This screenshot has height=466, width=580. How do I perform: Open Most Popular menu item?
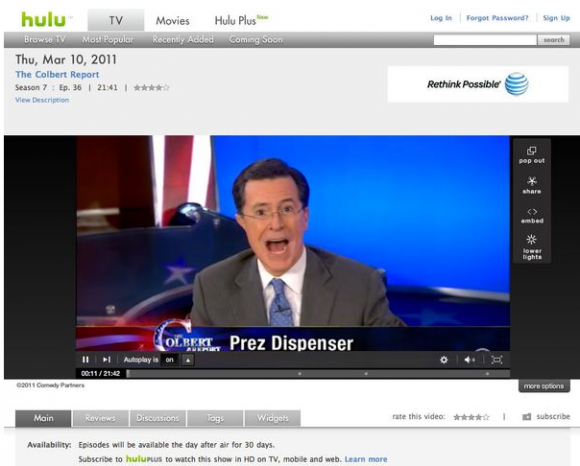tap(108, 39)
